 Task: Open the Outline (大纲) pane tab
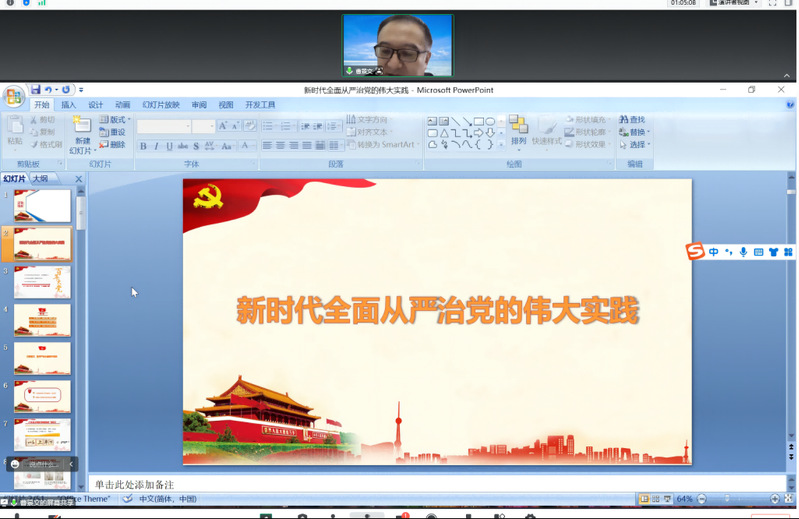point(40,179)
